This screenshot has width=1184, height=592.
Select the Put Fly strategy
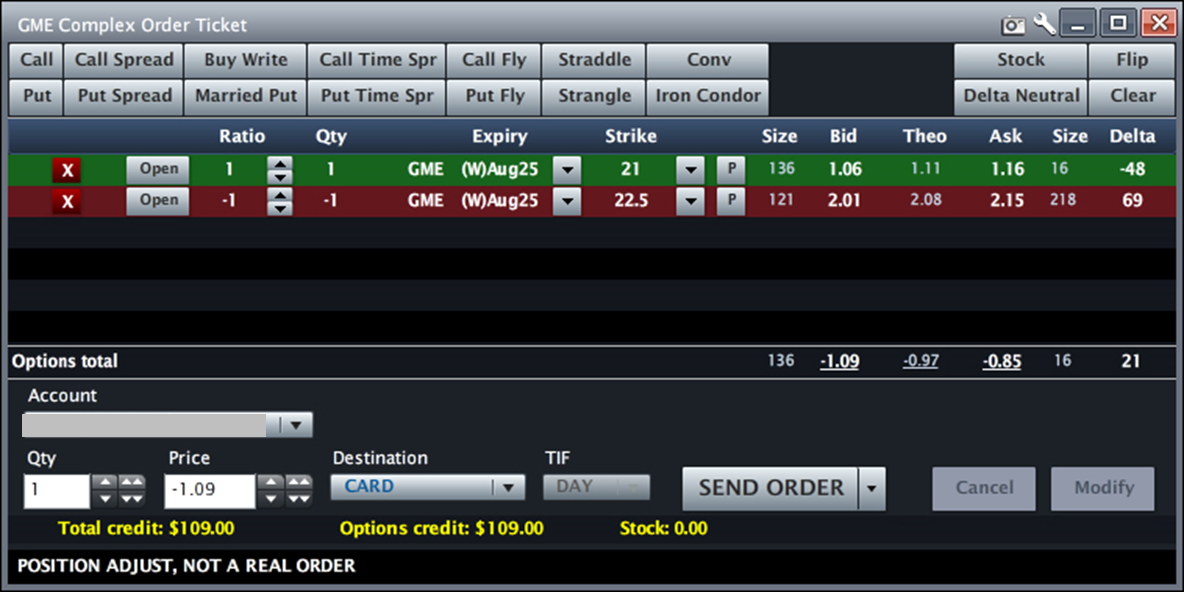[494, 97]
